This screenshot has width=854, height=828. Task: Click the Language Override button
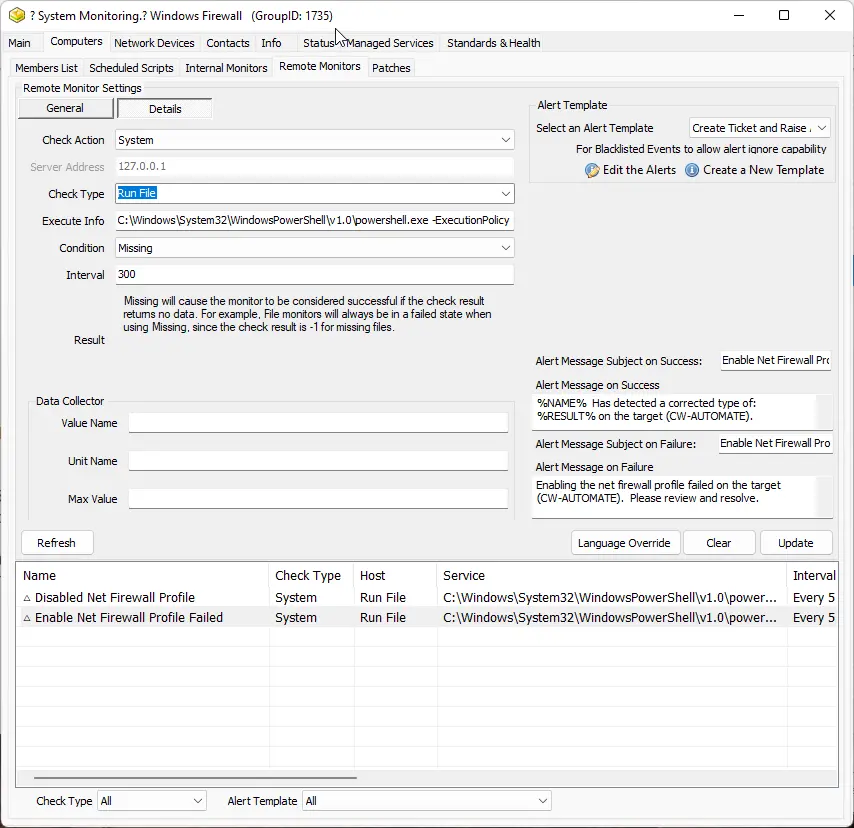[x=624, y=543]
